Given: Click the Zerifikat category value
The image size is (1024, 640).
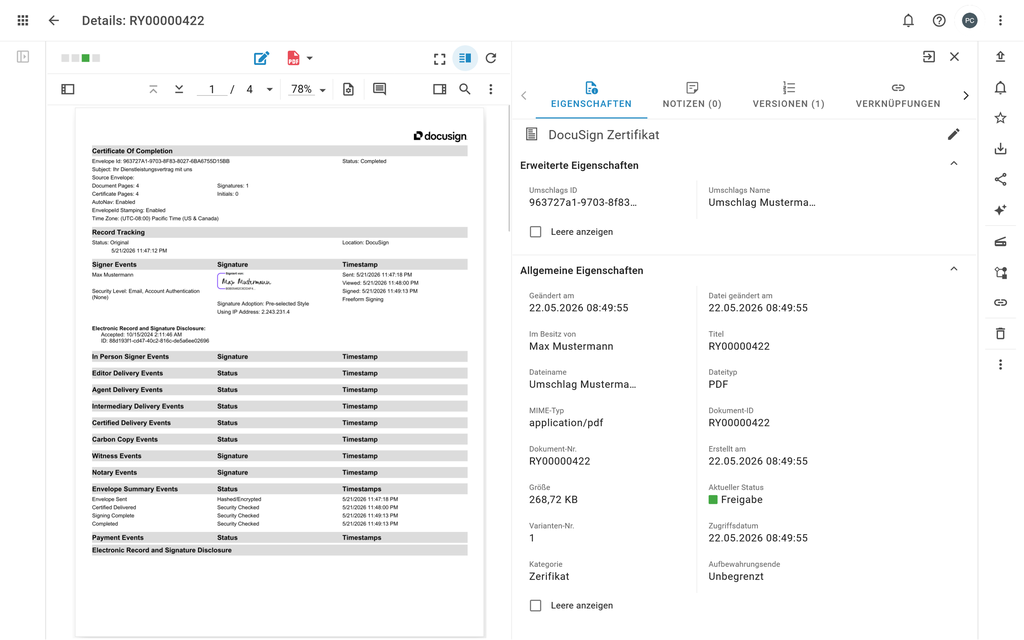Looking at the screenshot, I should point(549,577).
